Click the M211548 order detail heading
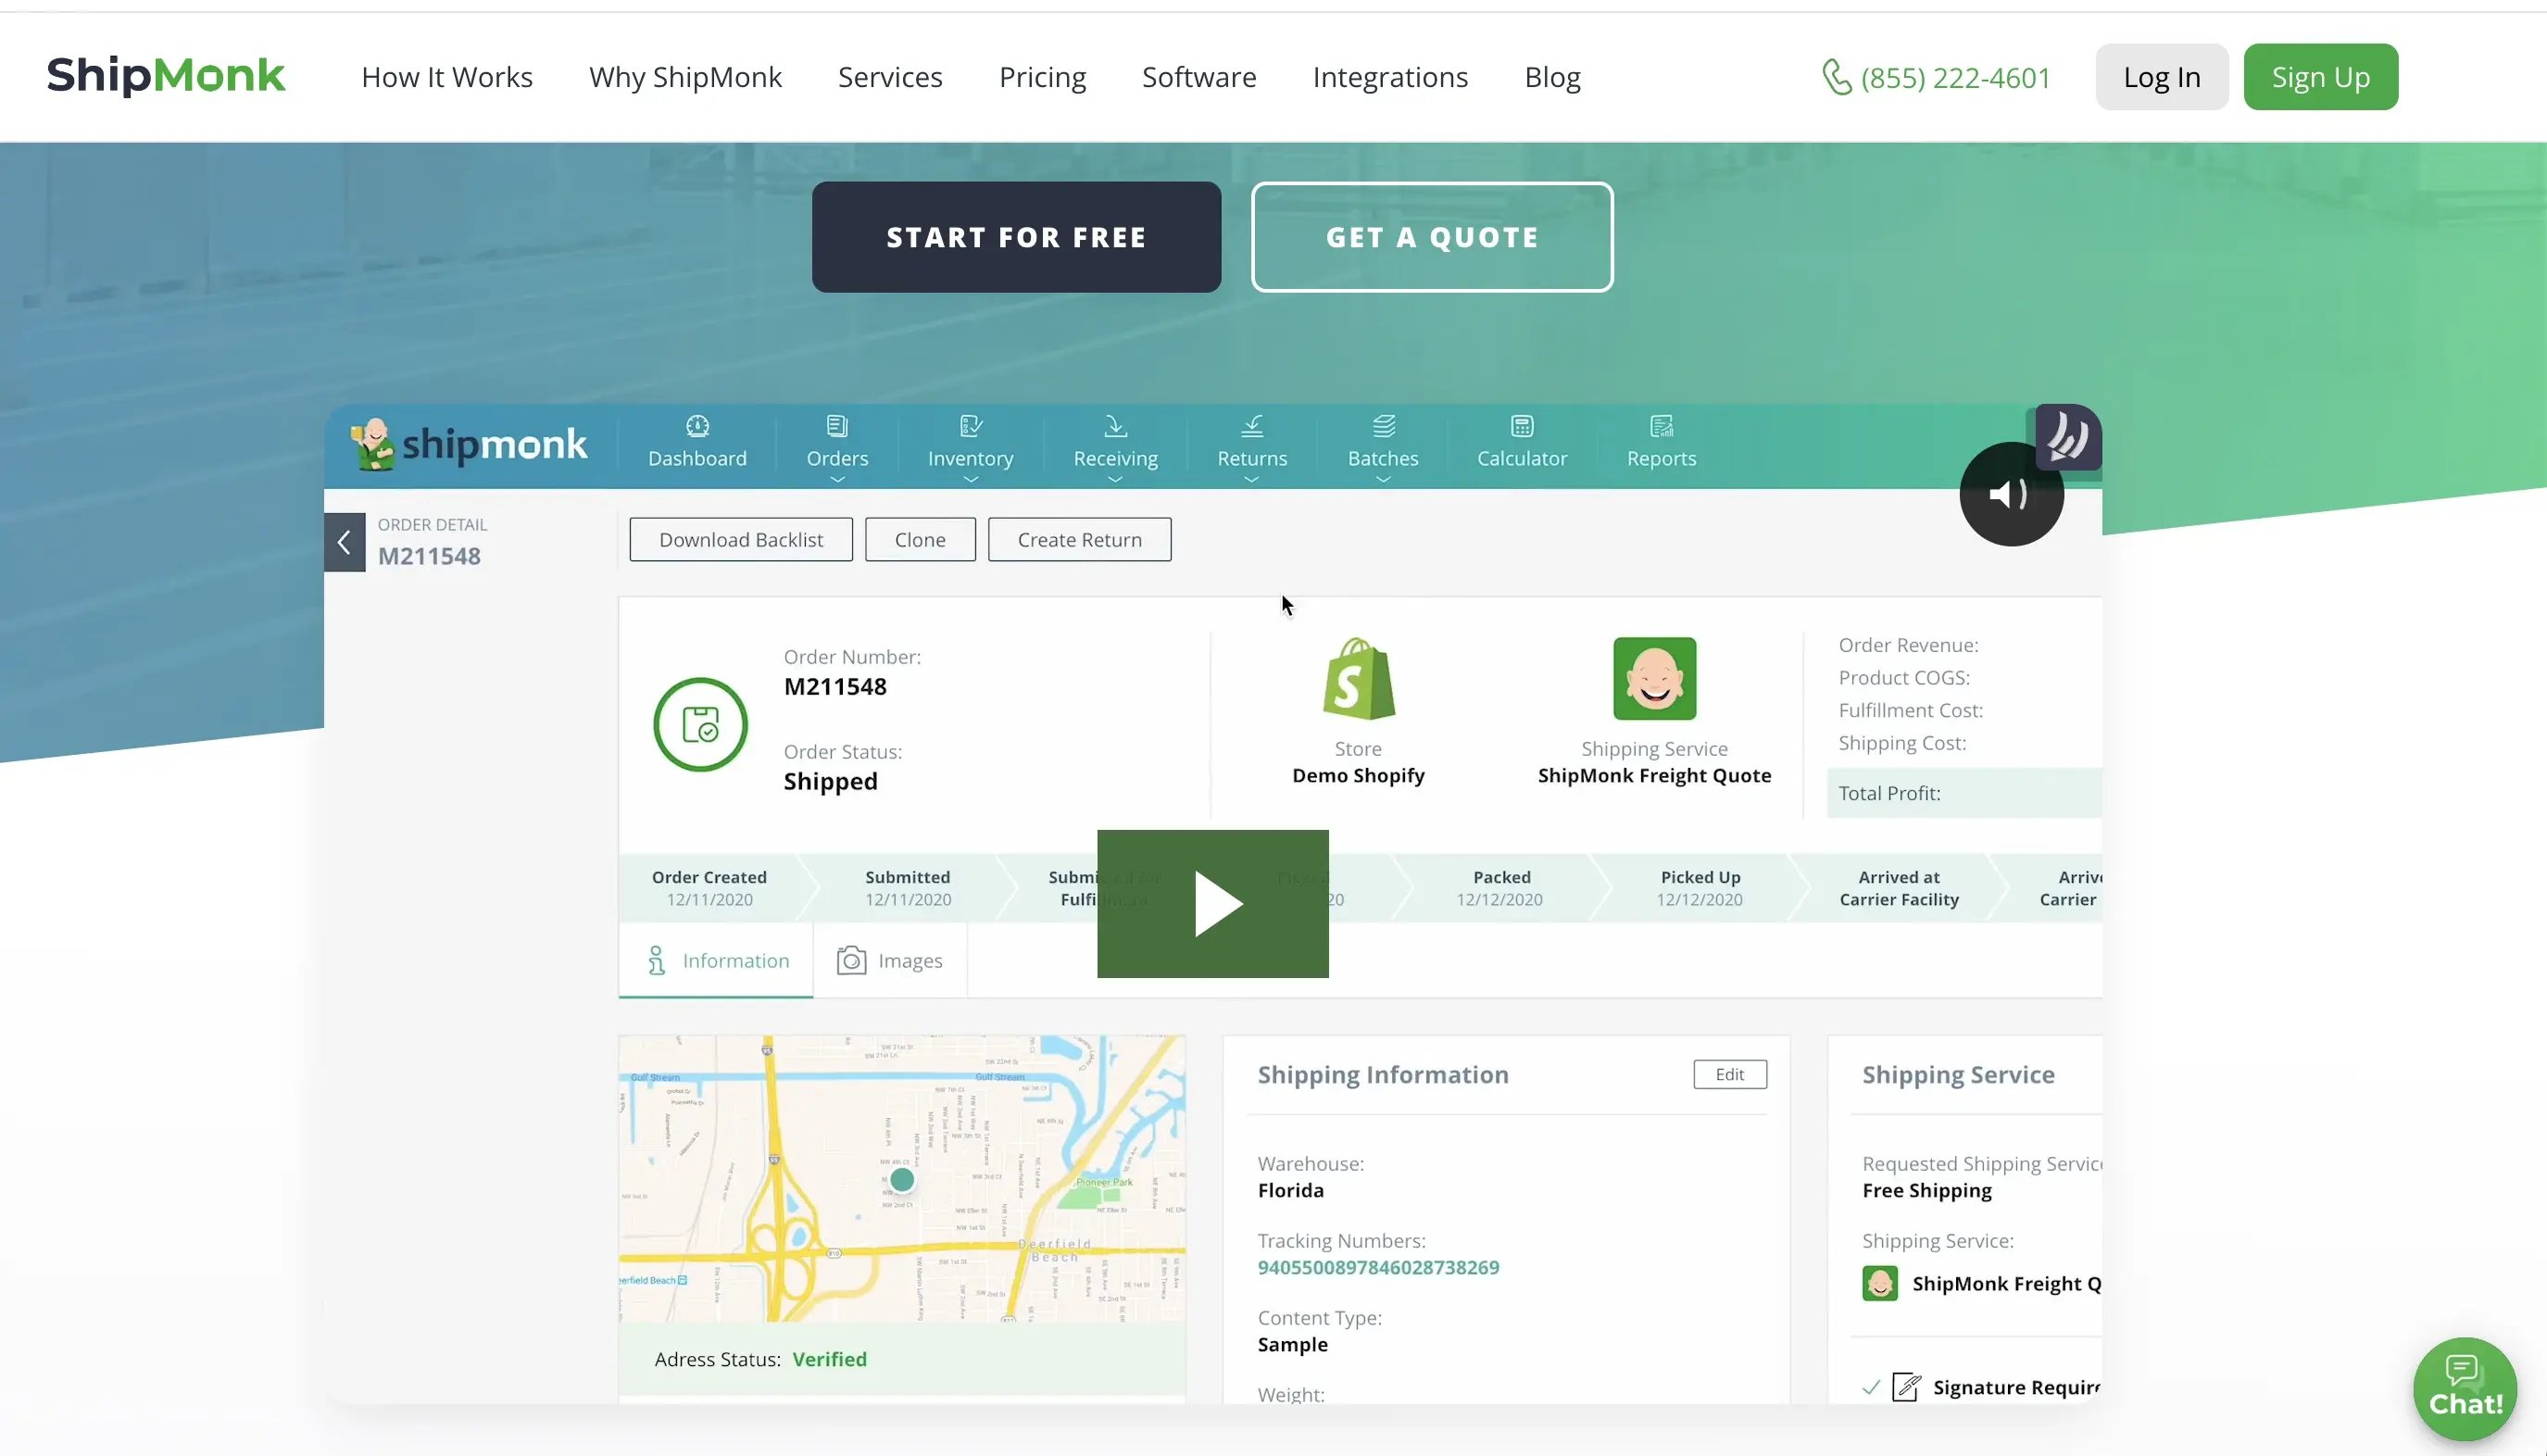Viewport: 2547px width, 1456px height. pos(429,556)
